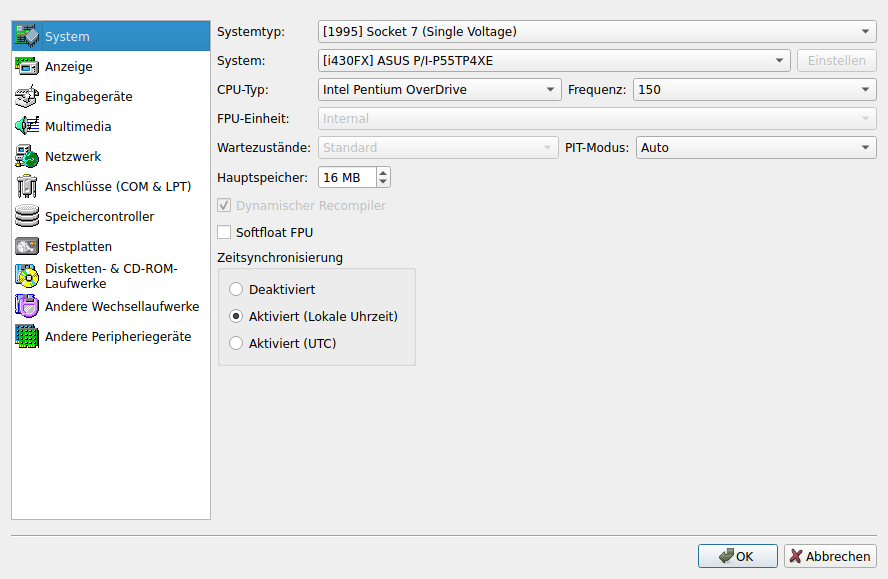Click the Netzwerk globe icon
Screen dimensions: 888x579
[27, 157]
